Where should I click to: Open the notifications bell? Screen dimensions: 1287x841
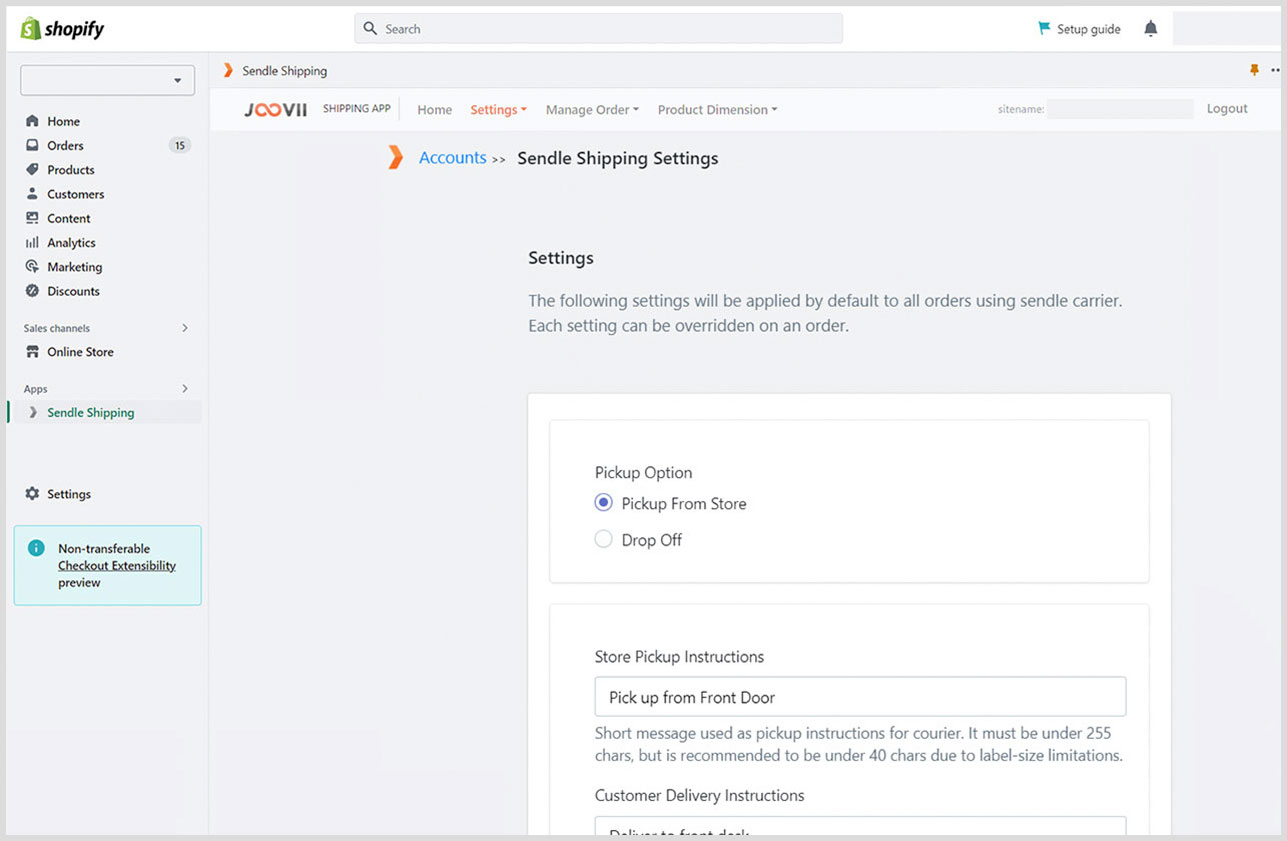(1150, 29)
